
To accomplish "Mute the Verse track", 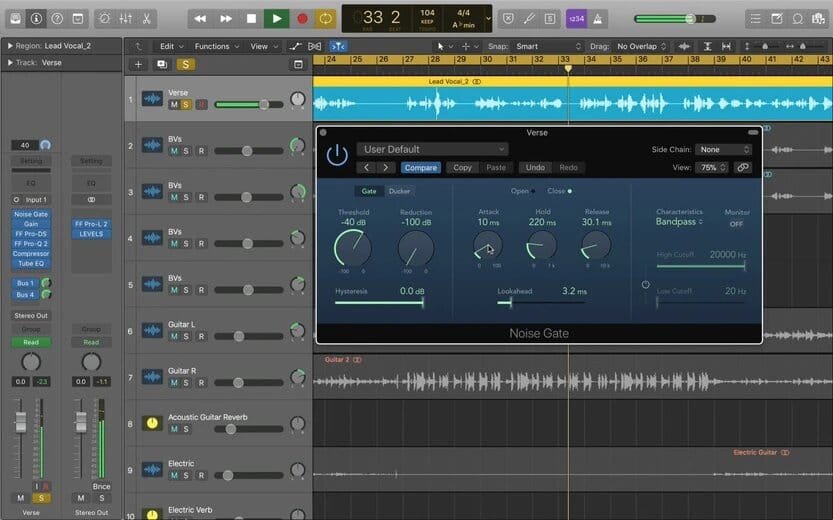I will 174,105.
